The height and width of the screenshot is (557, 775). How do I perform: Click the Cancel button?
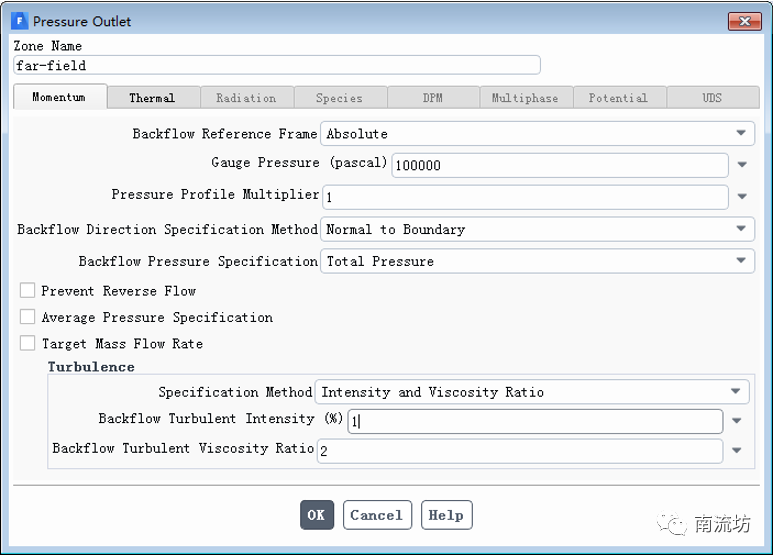coord(376,515)
